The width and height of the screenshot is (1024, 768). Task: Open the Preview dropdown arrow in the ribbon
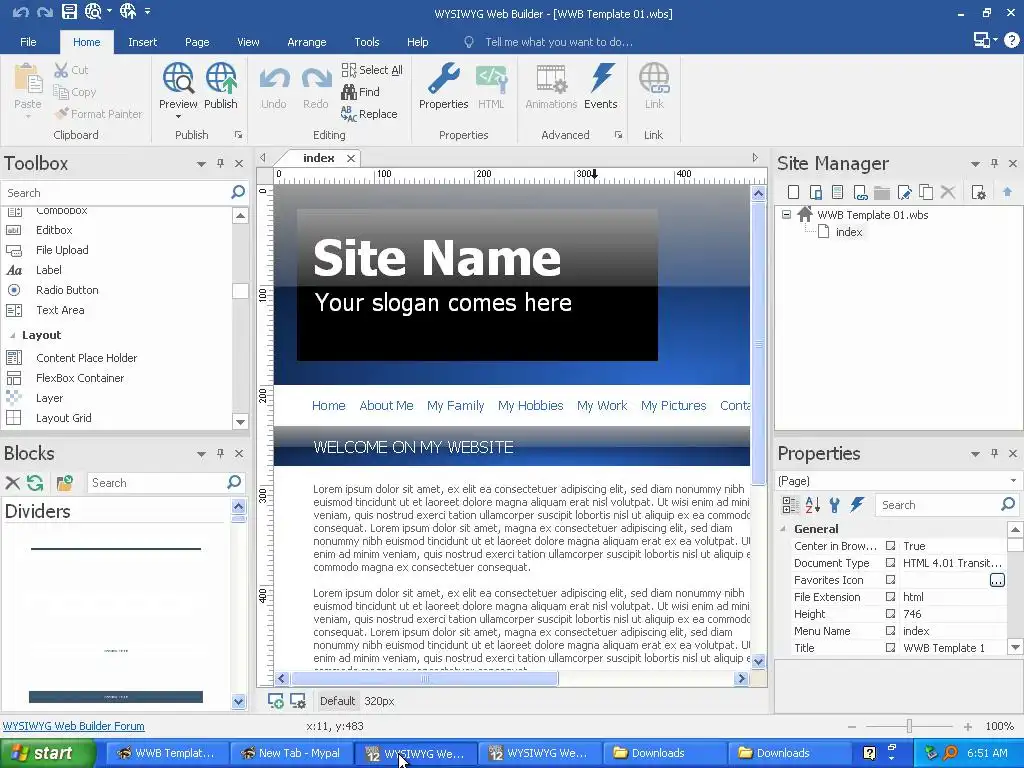click(178, 117)
